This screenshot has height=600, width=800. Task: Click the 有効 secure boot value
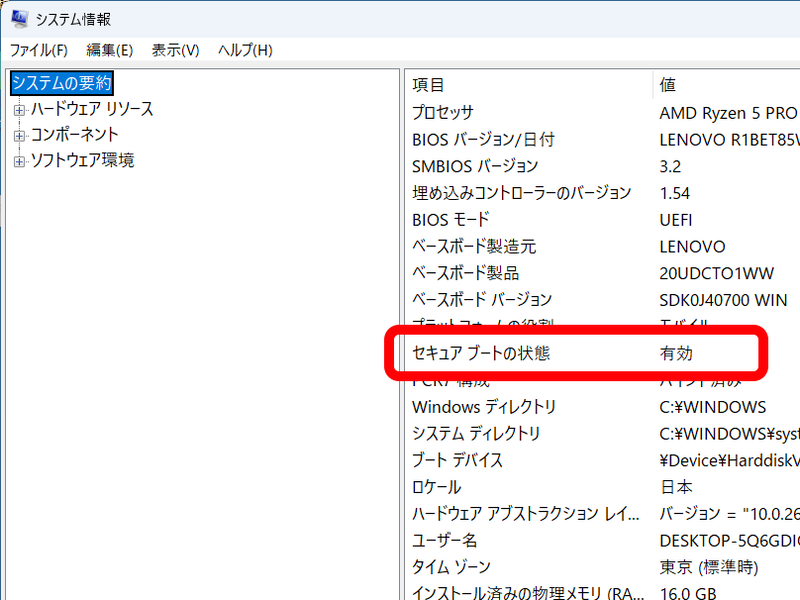676,353
